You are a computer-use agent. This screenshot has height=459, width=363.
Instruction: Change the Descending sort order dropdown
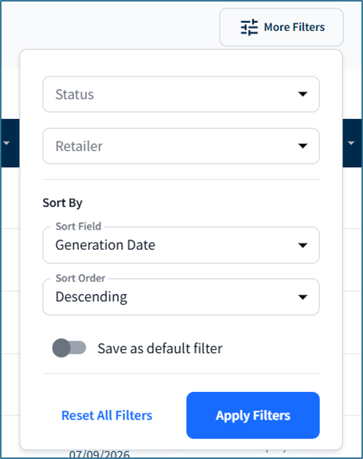click(x=181, y=297)
